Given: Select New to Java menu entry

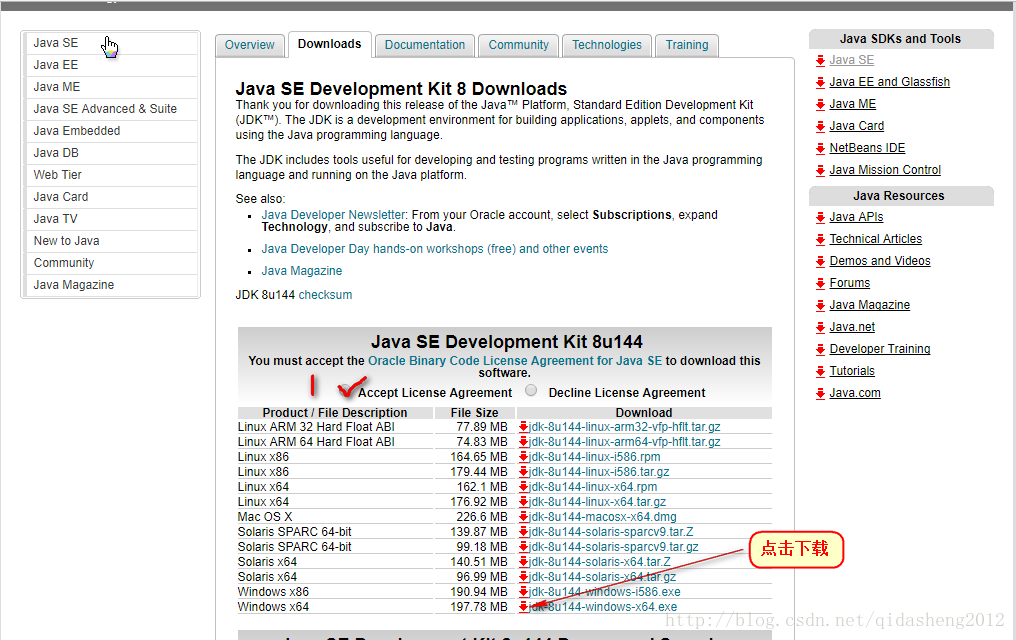Looking at the screenshot, I should tap(111, 241).
